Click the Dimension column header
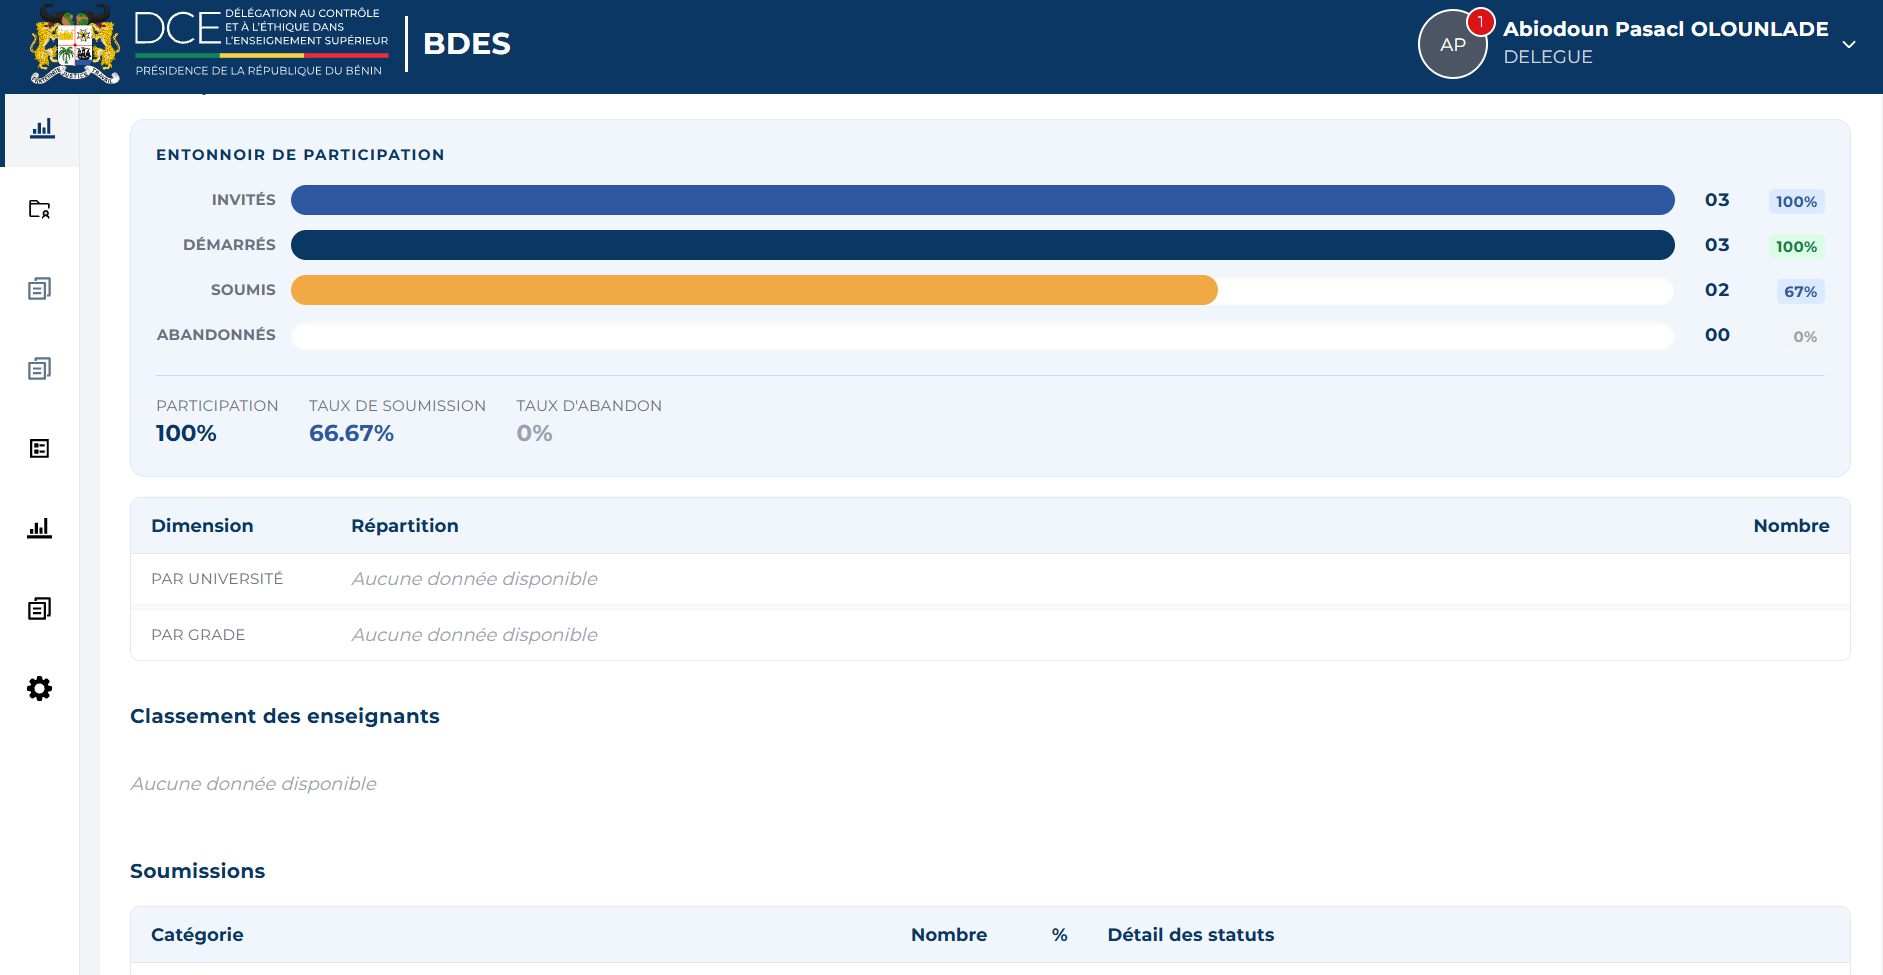 click(202, 526)
